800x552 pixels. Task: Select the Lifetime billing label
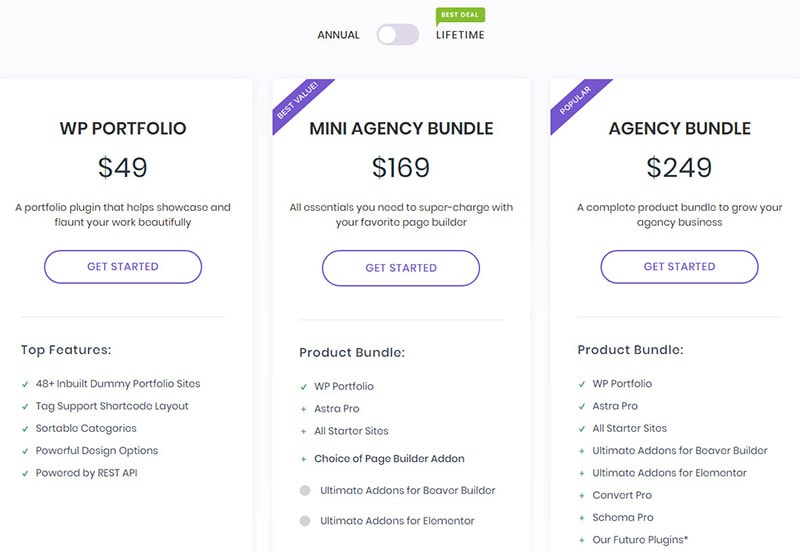(x=460, y=35)
